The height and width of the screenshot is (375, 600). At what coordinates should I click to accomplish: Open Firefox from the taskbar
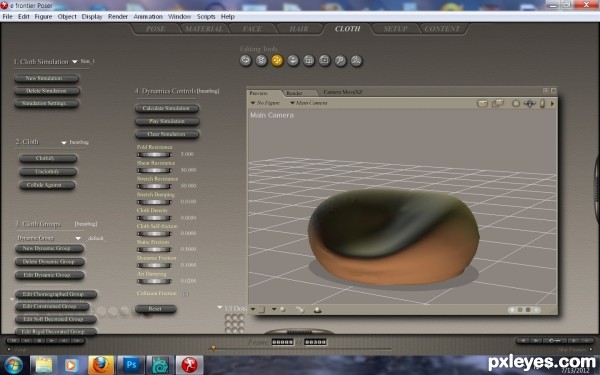101,365
